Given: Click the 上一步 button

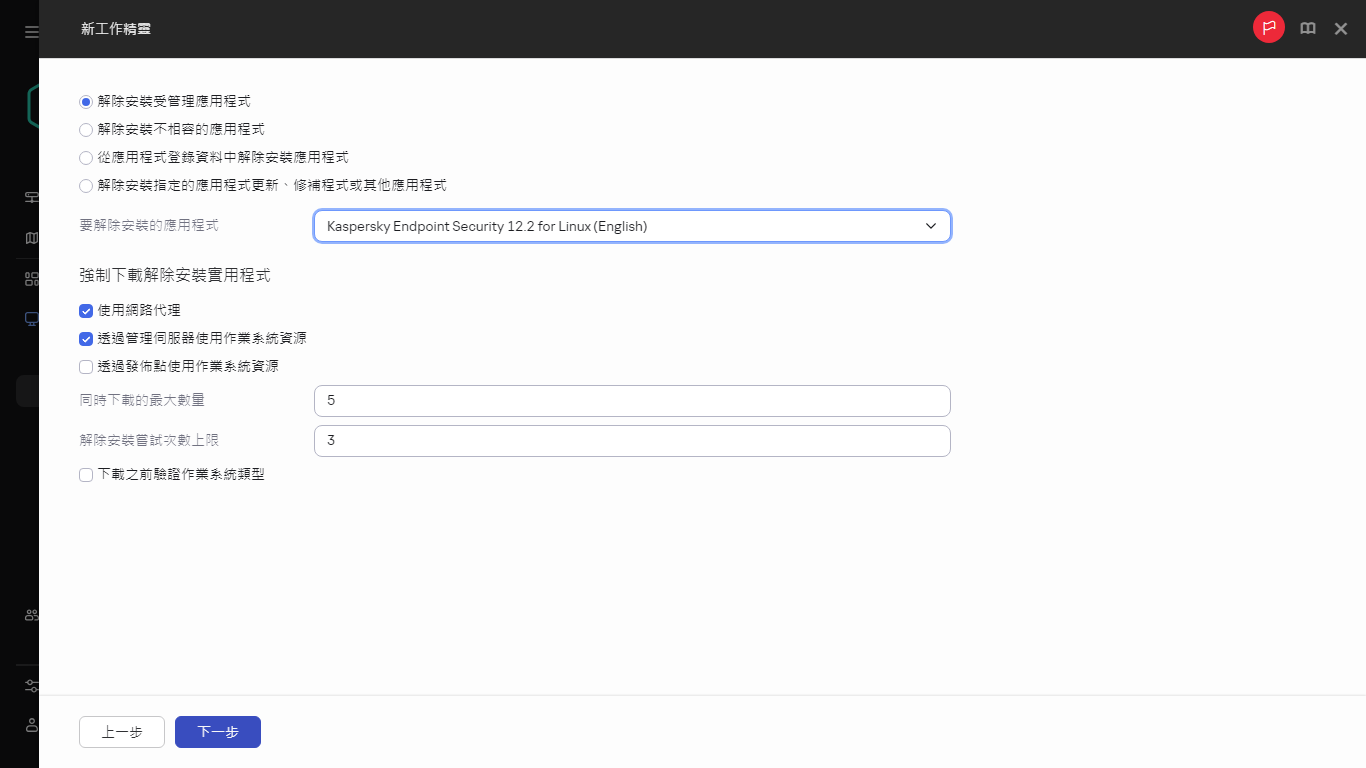Looking at the screenshot, I should tap(122, 732).
